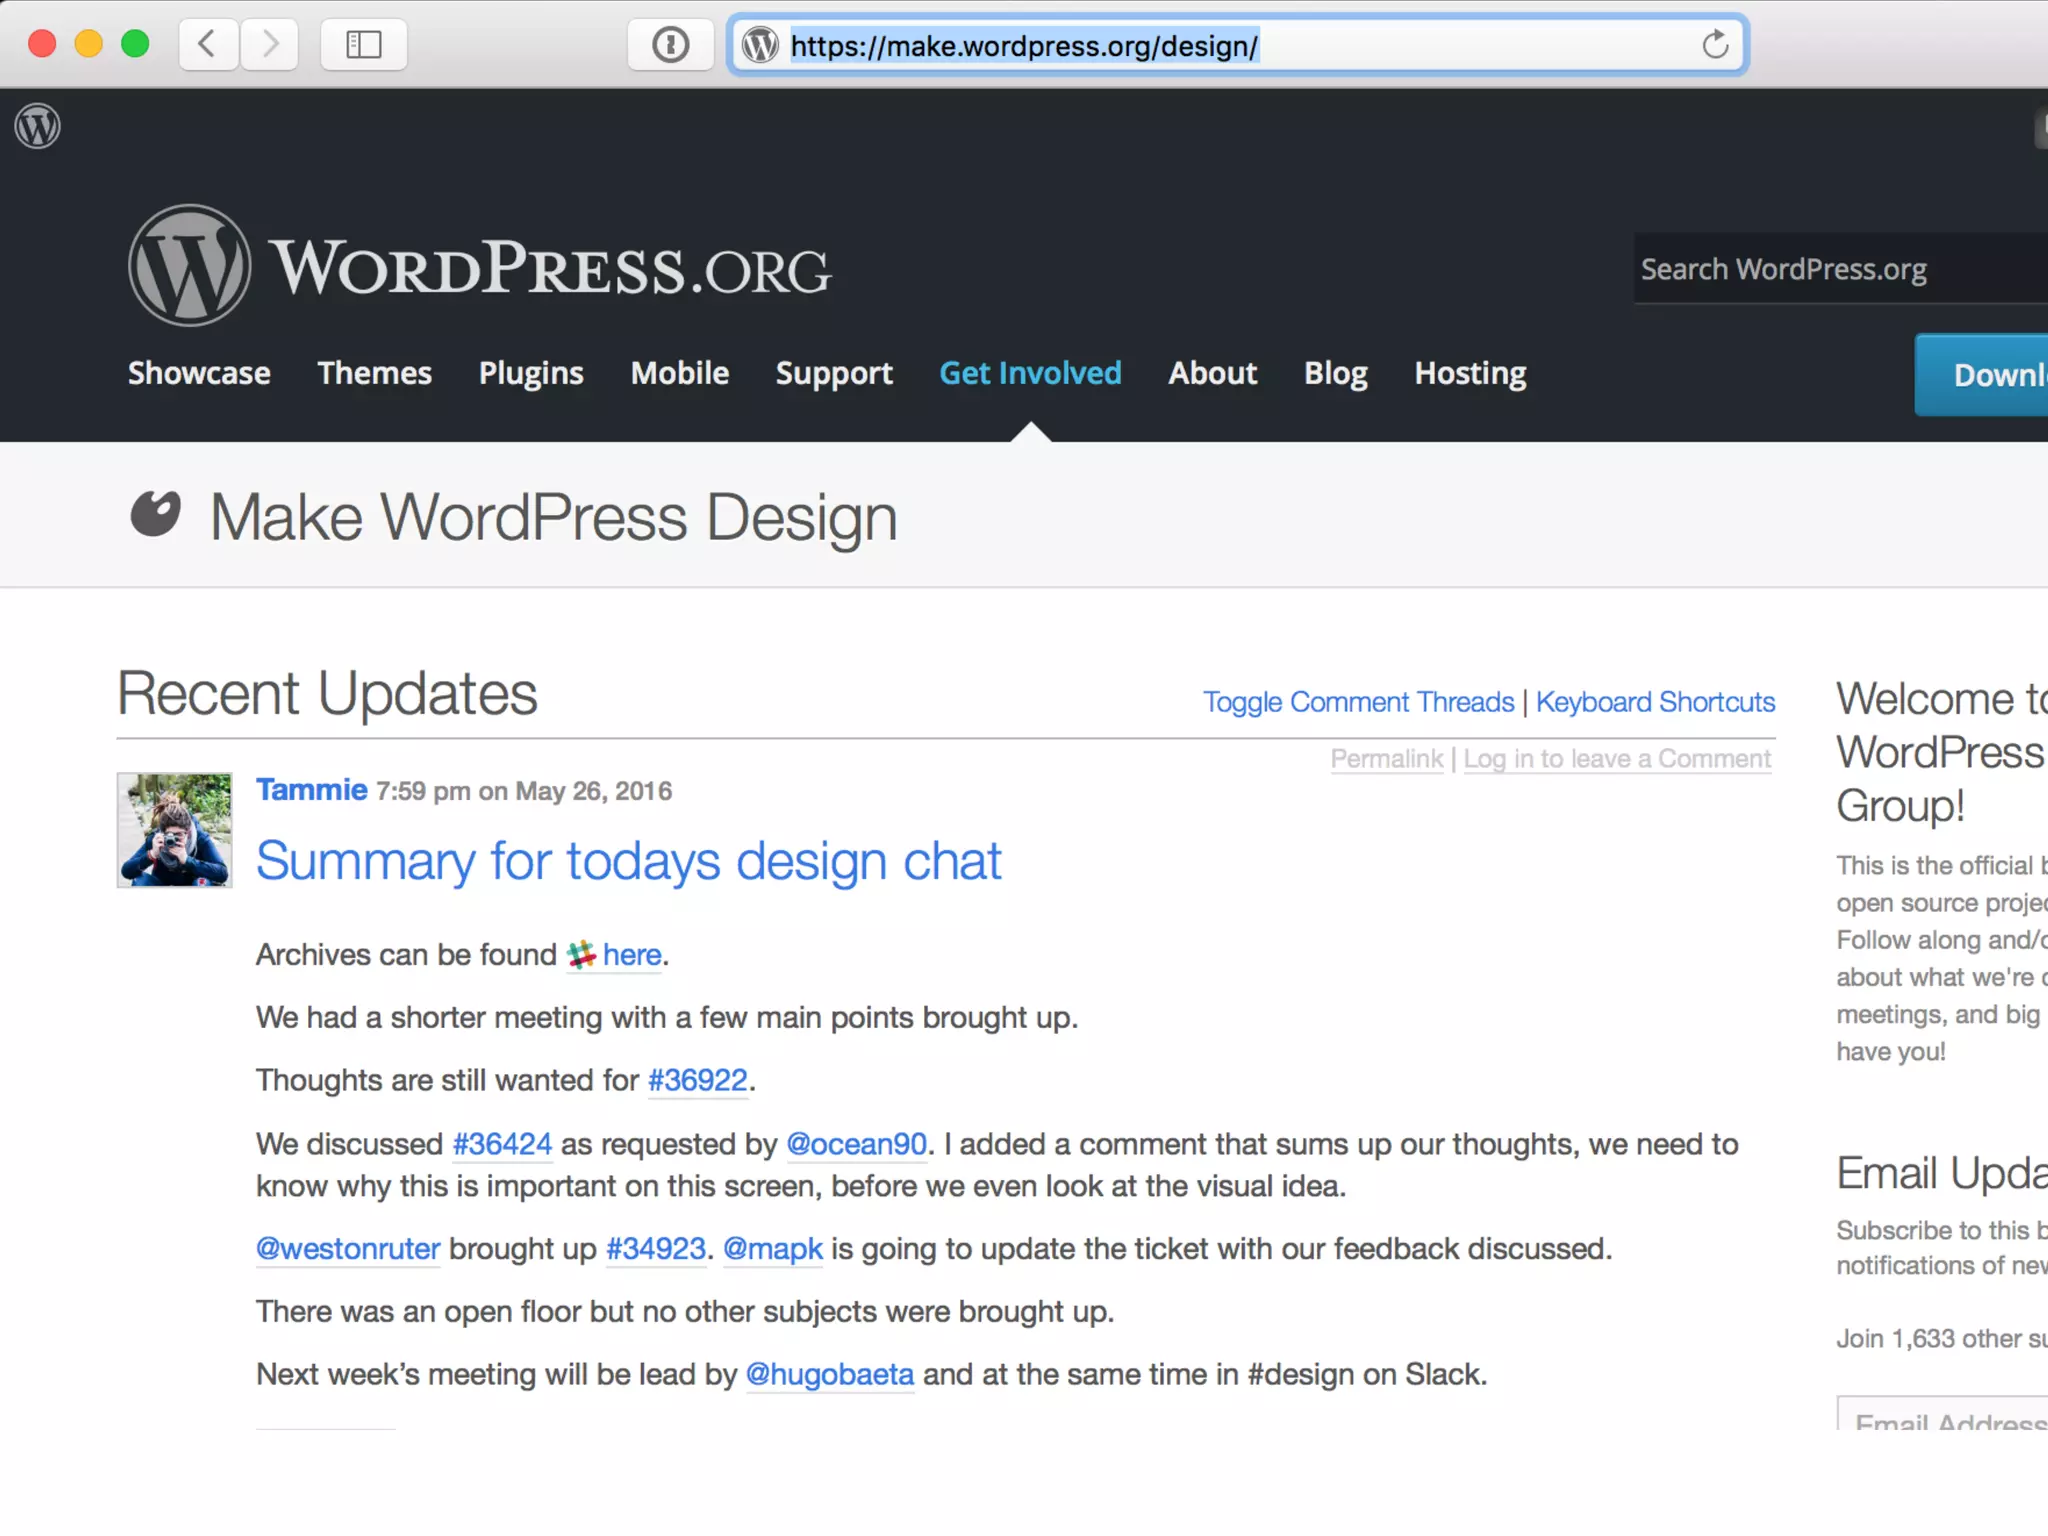Click the large WordPress.org header logo
Screen dimensions: 2048x1536
coord(190,266)
